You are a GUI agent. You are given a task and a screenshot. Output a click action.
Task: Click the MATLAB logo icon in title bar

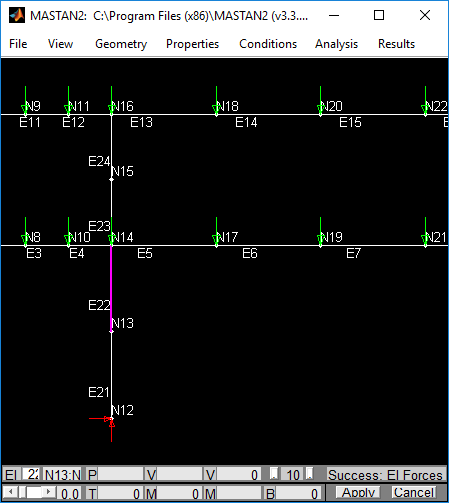[17, 15]
